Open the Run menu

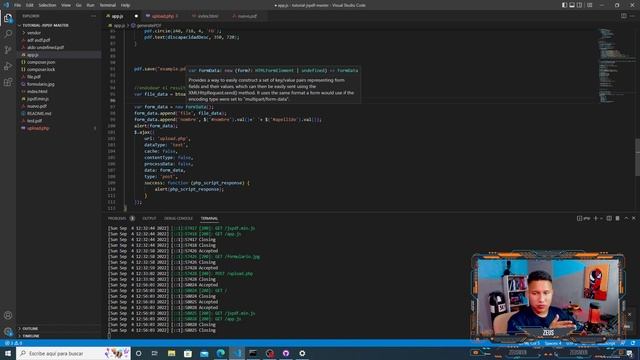(91, 5)
